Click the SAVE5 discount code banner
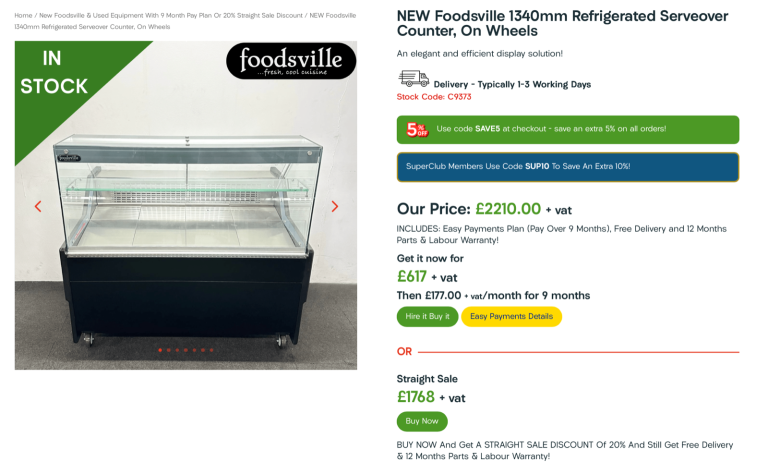The image size is (768, 474). pos(567,129)
